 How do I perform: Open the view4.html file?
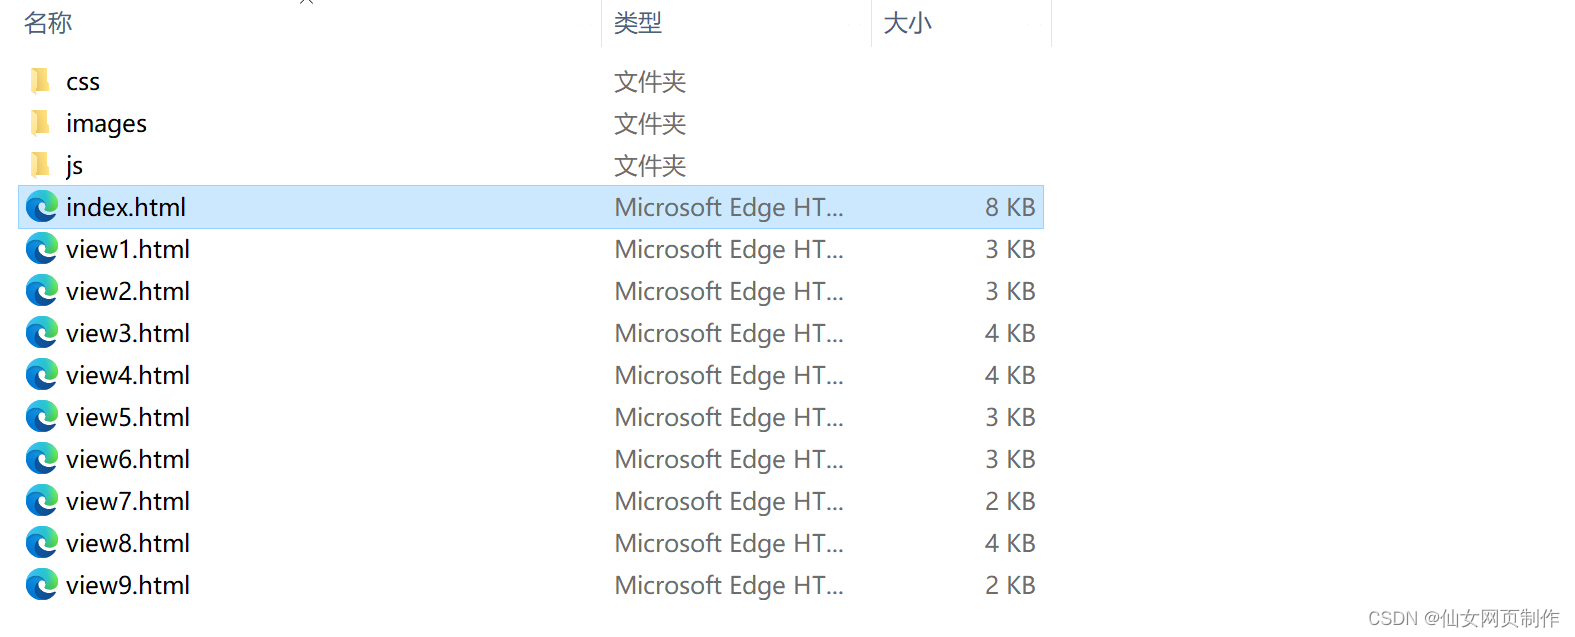127,375
